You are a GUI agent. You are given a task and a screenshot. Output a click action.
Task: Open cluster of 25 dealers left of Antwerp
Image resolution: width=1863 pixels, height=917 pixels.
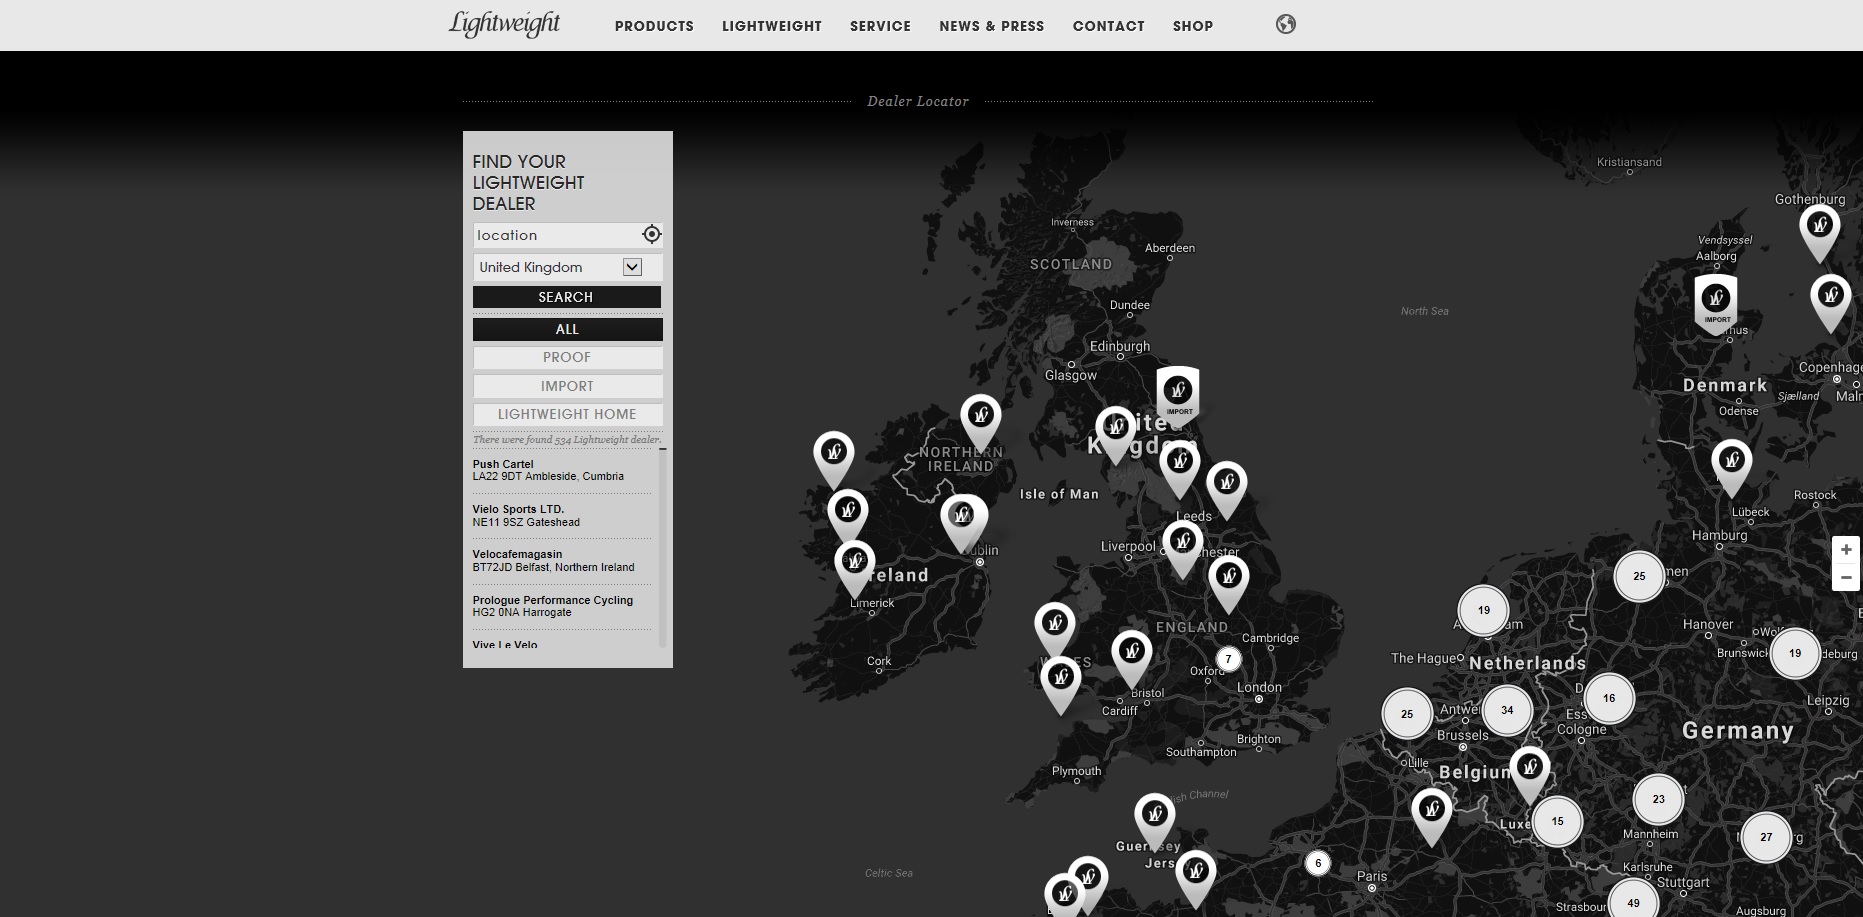(1407, 714)
